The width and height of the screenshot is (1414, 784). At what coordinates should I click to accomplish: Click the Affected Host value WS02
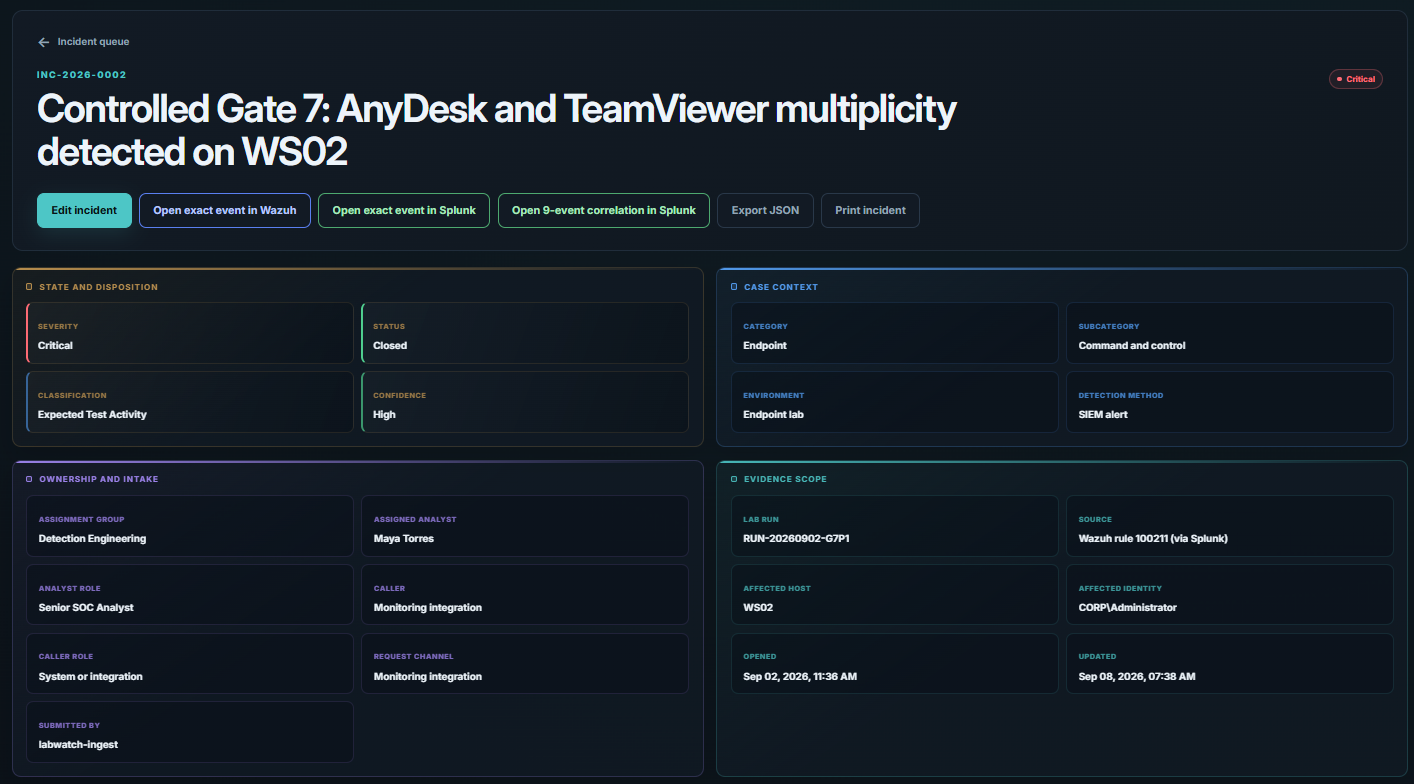(x=758, y=607)
